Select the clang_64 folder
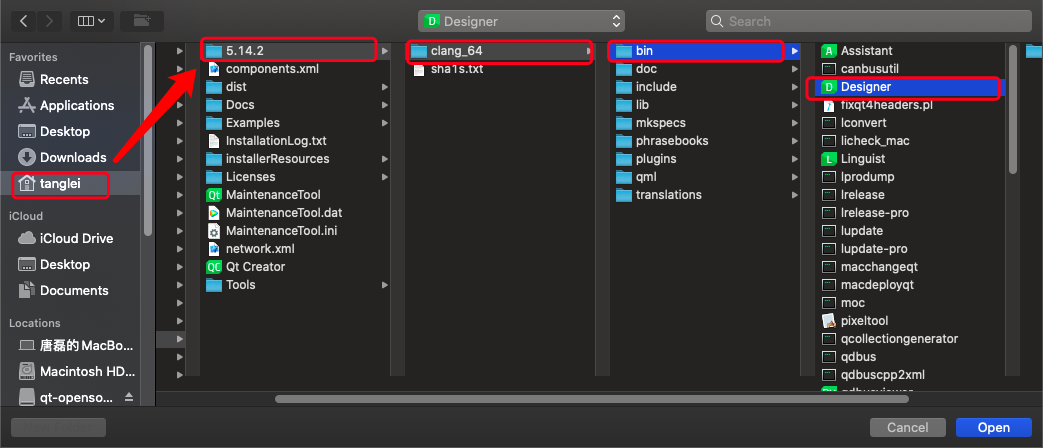1043x448 pixels. pyautogui.click(x=500, y=51)
